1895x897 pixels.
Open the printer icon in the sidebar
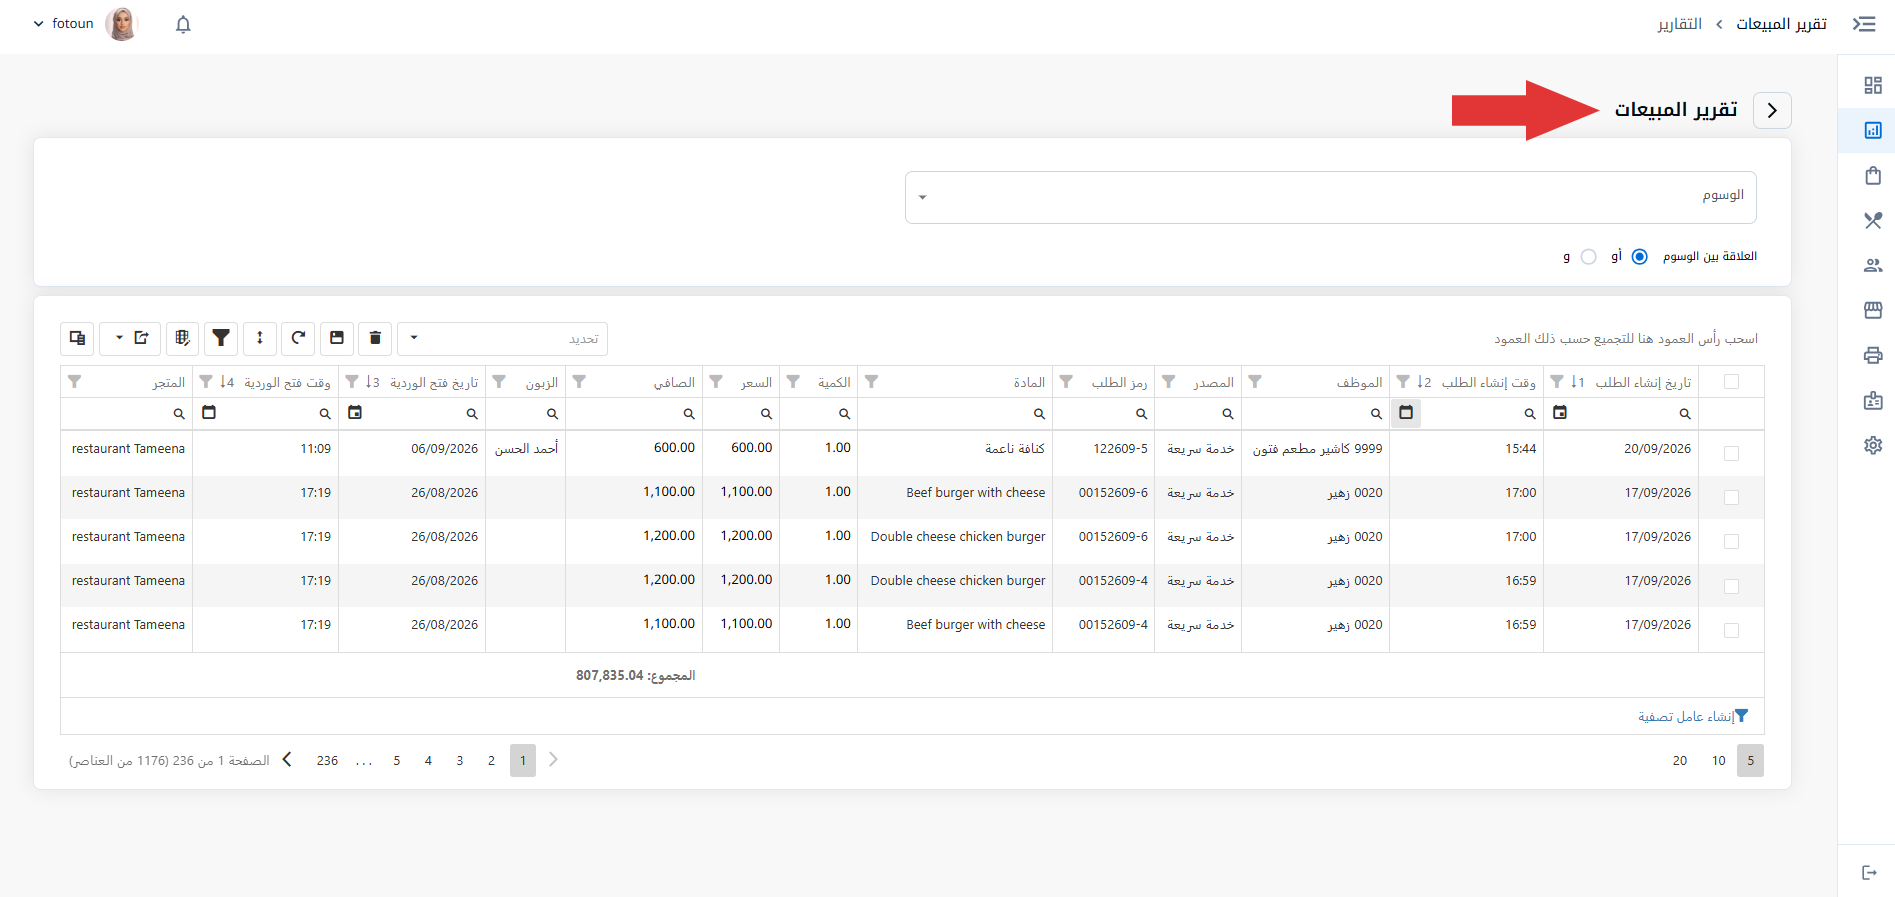tap(1873, 355)
